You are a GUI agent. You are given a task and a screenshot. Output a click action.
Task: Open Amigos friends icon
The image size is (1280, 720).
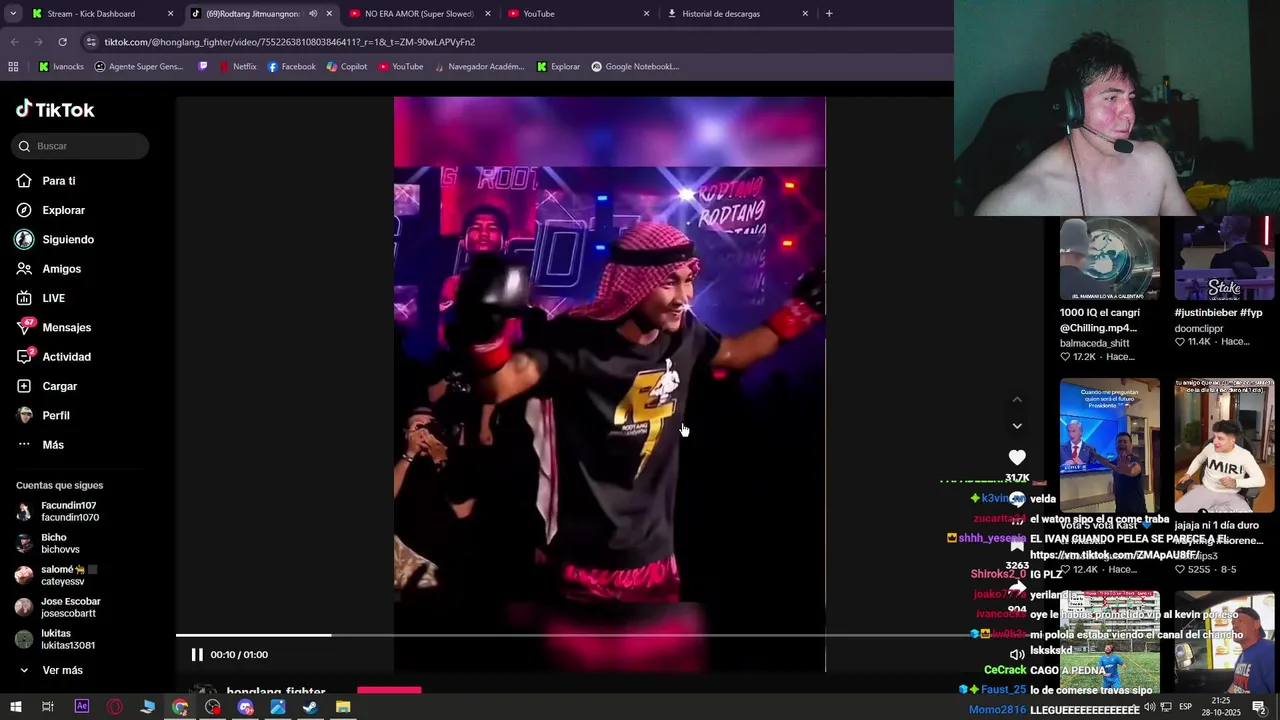click(24, 269)
